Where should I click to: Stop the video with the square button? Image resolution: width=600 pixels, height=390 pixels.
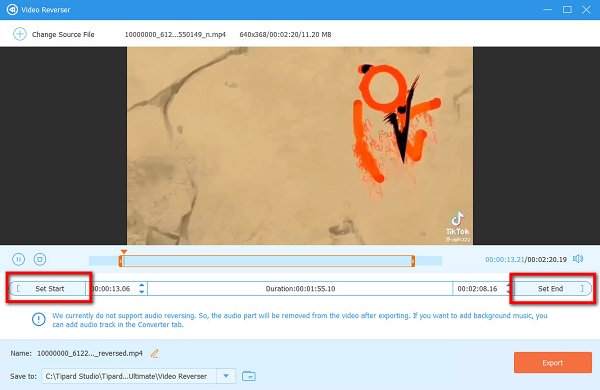tap(39, 259)
